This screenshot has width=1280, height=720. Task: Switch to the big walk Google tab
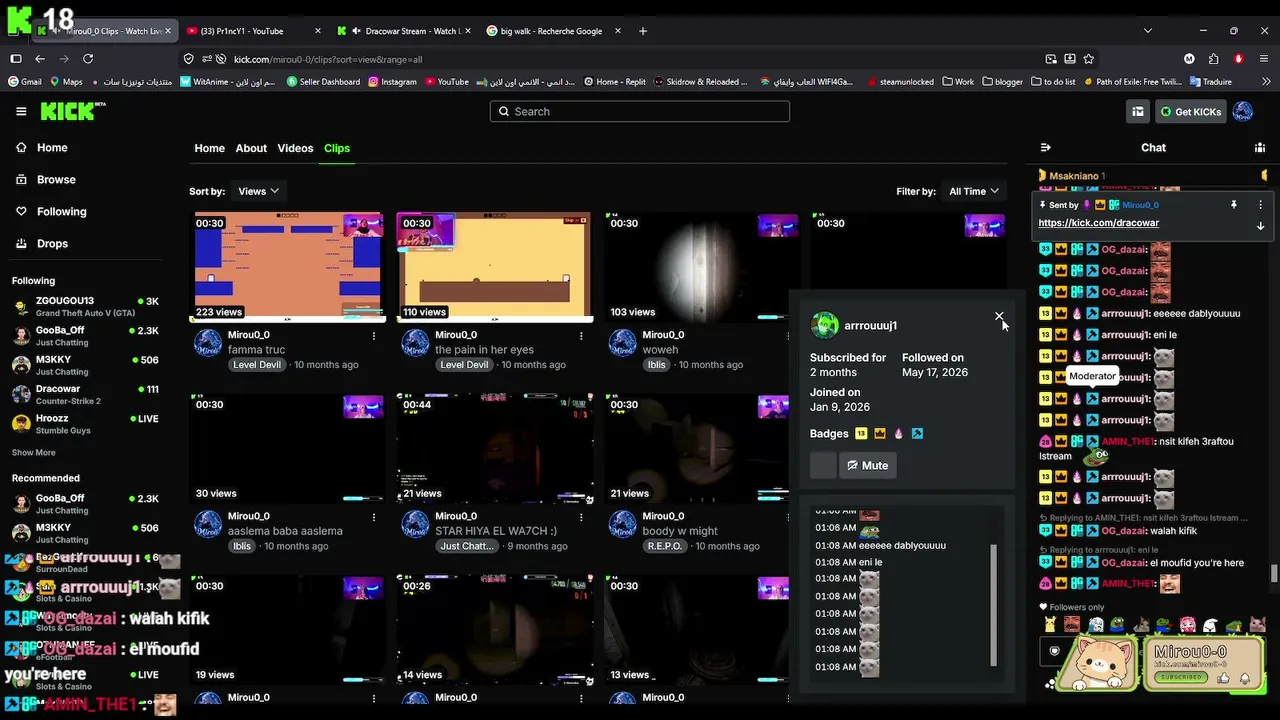(x=552, y=31)
